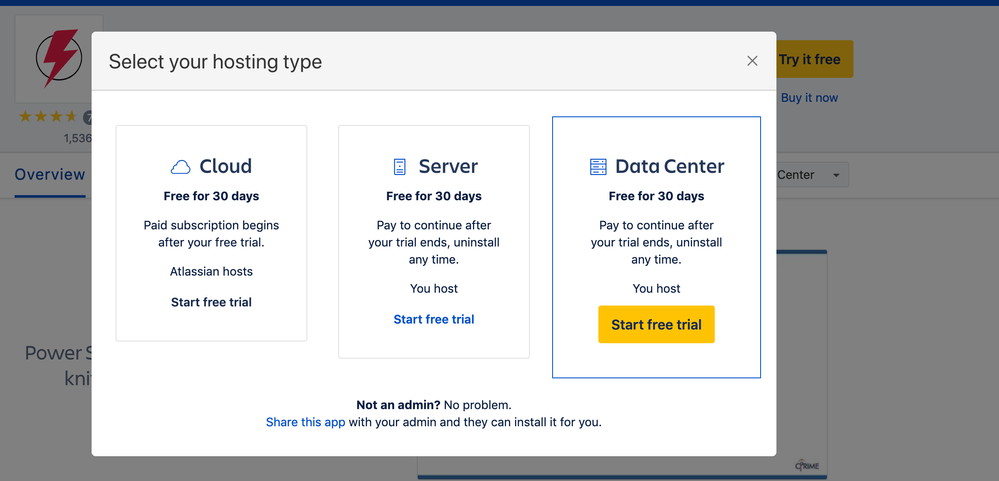
Task: Expand the hosting type dropdown arrow
Action: pos(836,175)
